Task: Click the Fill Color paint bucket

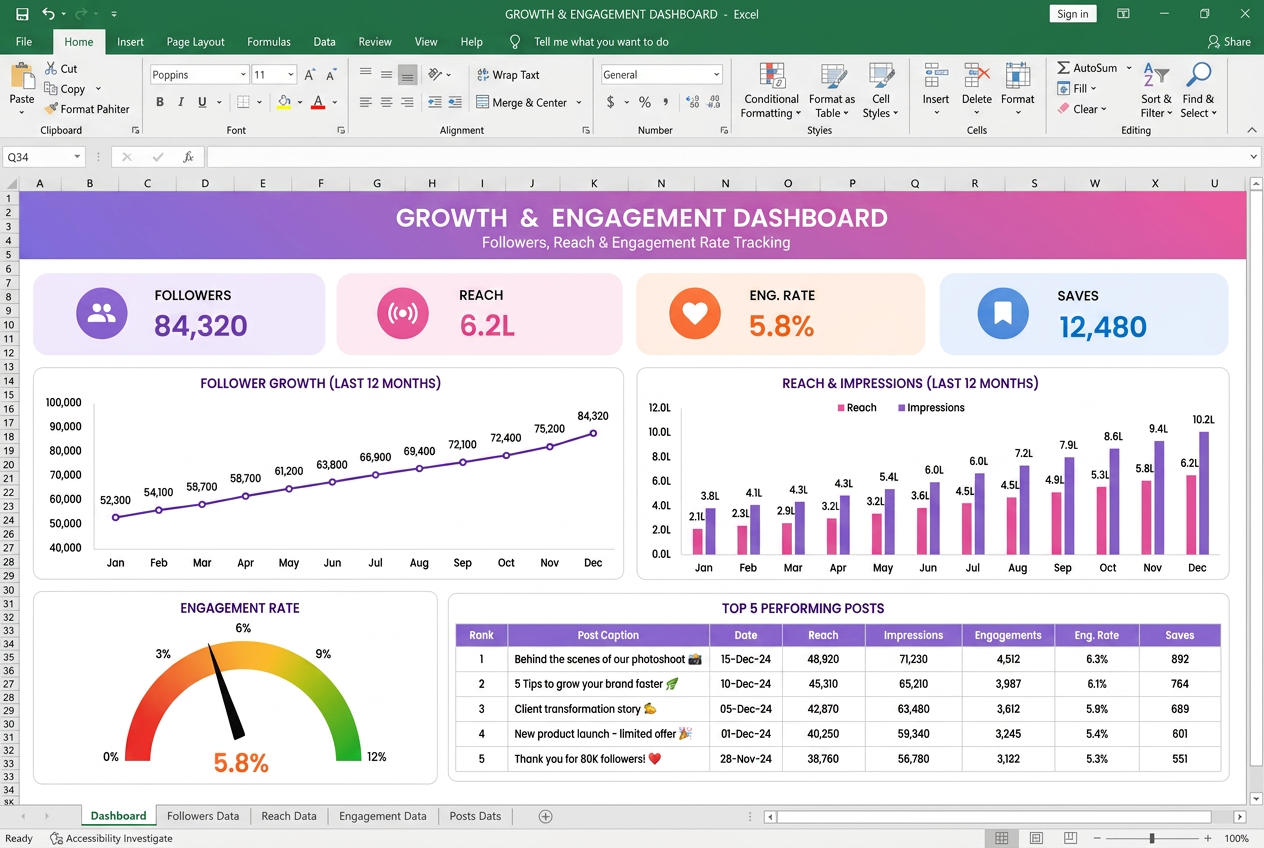Action: tap(284, 102)
